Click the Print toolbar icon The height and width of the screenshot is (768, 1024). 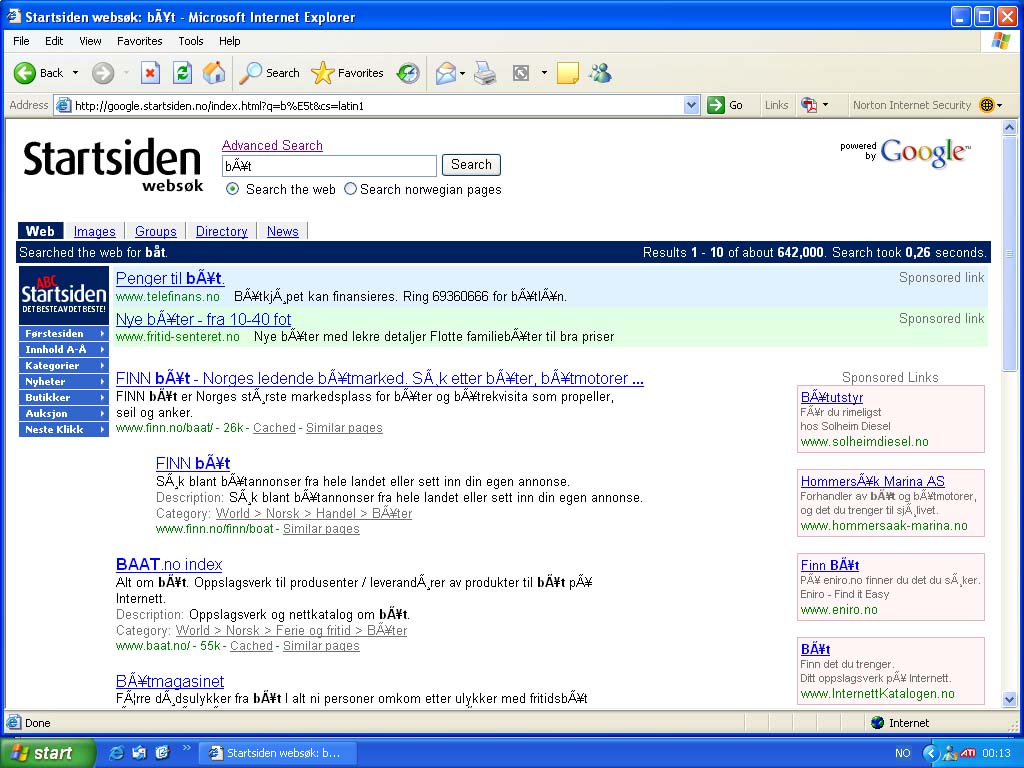[485, 73]
